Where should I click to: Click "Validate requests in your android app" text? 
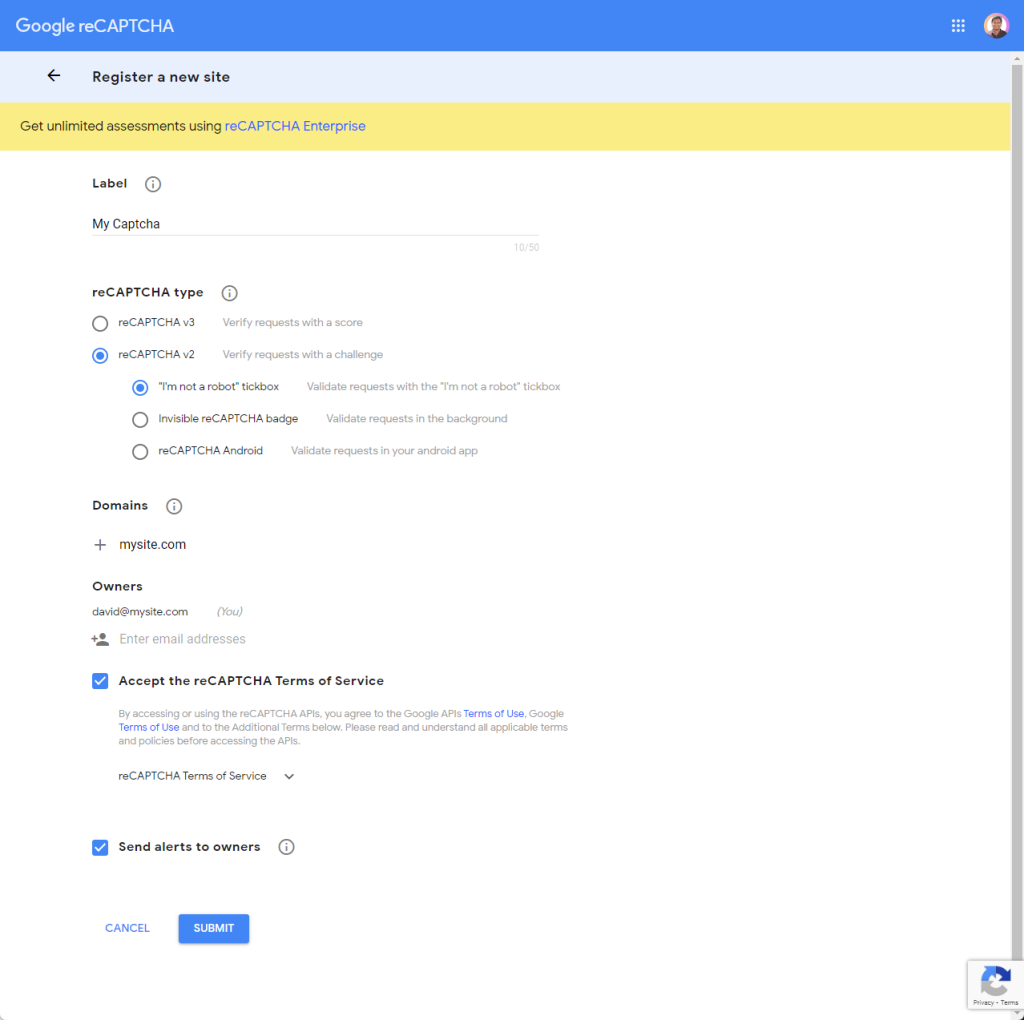[384, 451]
